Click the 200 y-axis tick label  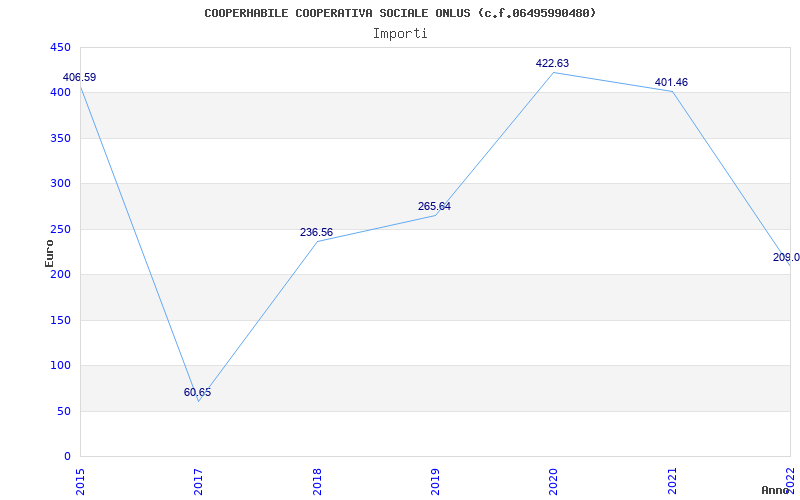click(60, 275)
